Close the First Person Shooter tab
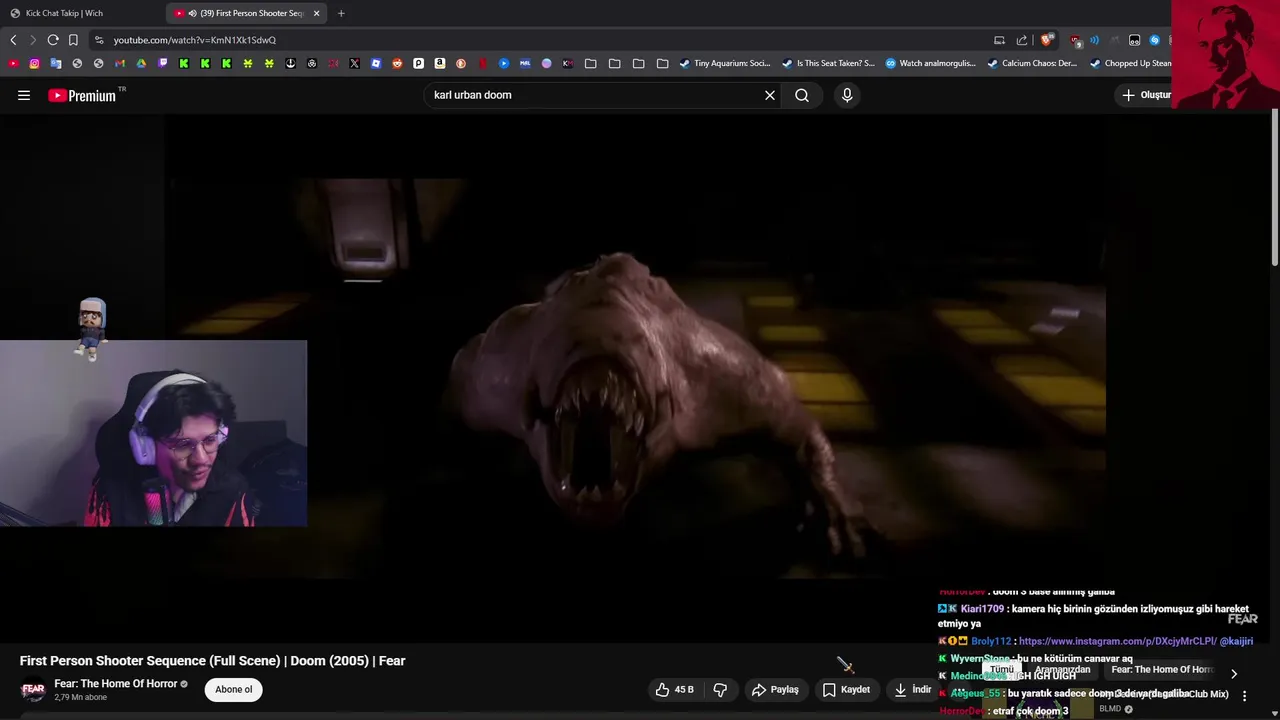 click(316, 13)
